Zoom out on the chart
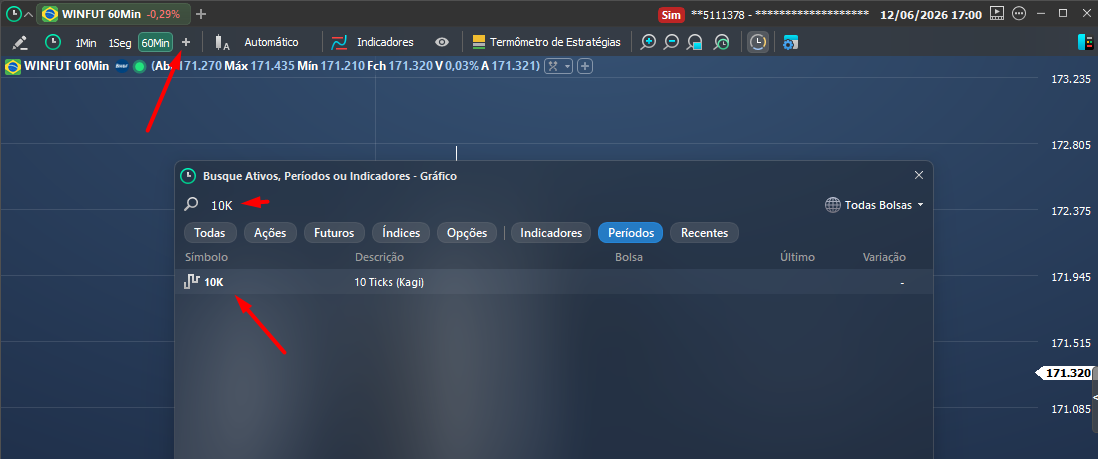The image size is (1098, 459). click(x=671, y=42)
